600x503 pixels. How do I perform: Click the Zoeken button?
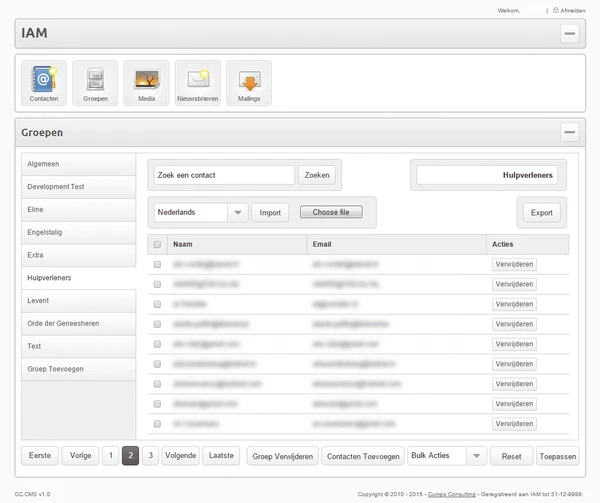point(317,175)
